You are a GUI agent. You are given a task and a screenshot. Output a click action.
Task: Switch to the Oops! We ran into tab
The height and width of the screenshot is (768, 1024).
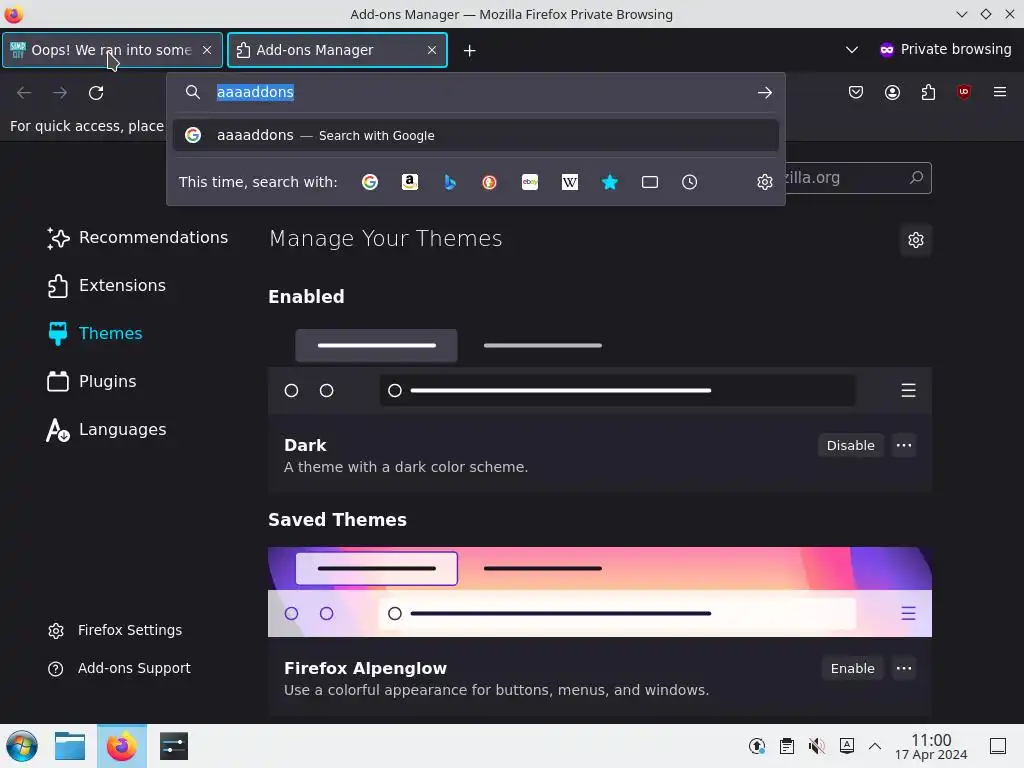pos(112,50)
